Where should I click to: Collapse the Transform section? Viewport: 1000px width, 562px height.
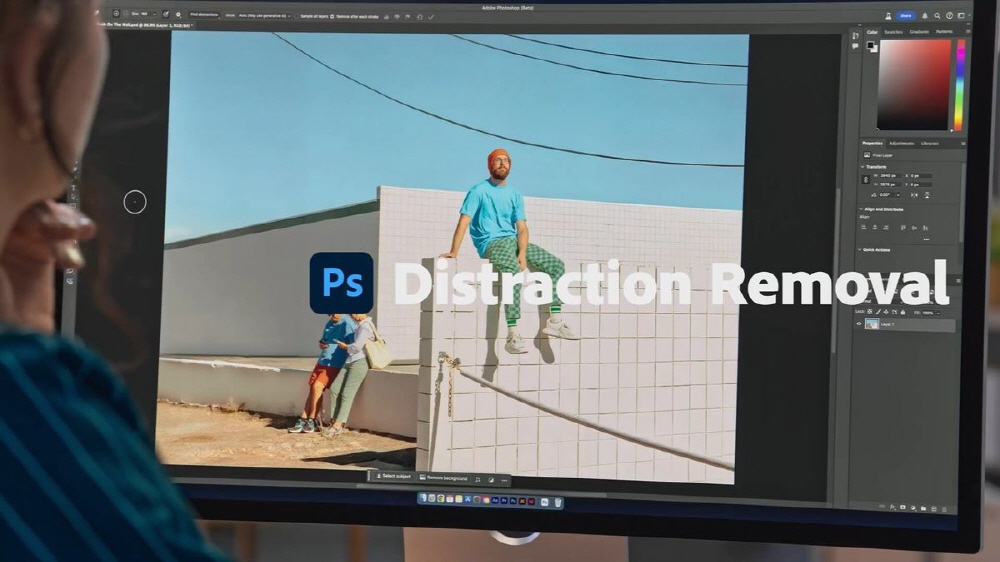pos(862,167)
